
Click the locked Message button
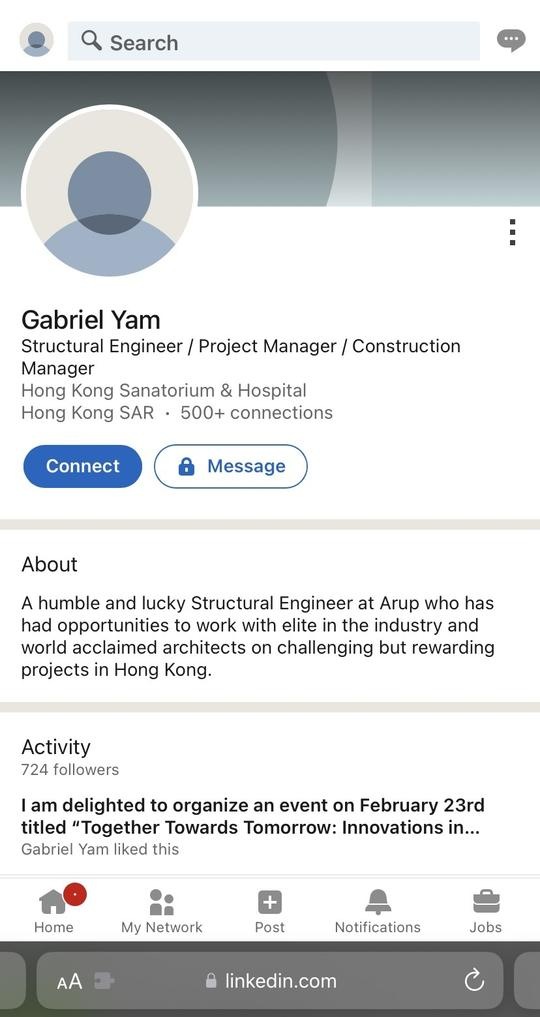coord(231,466)
